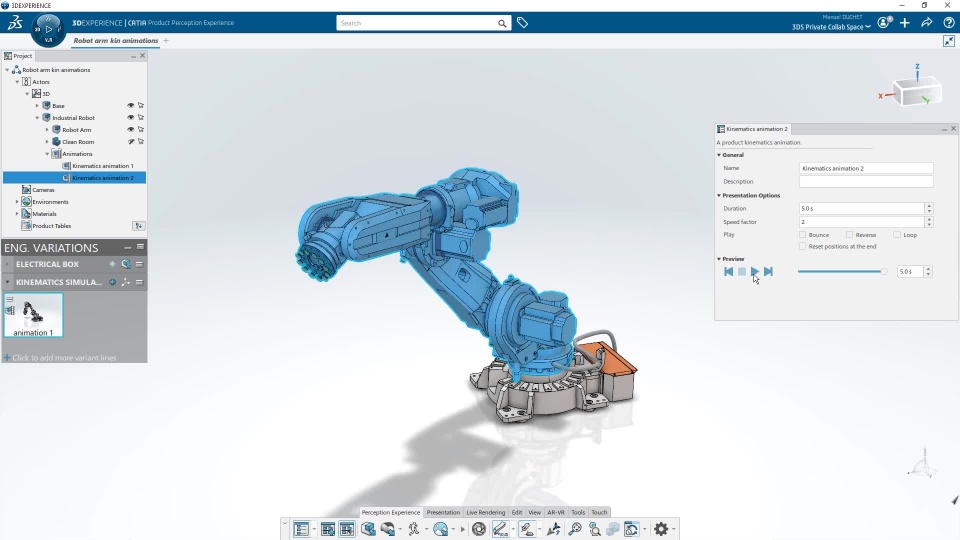Open the Help question mark icon
960x540 pixels.
(x=949, y=23)
